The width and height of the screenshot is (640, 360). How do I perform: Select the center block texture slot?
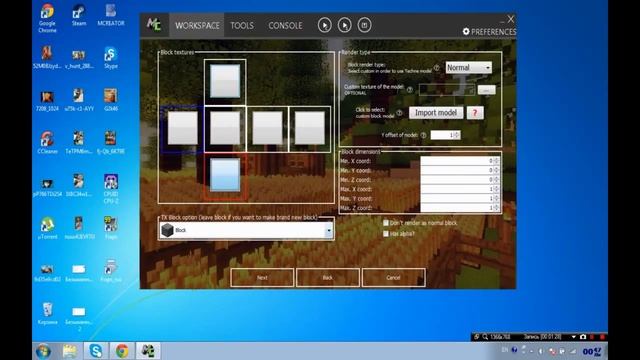(x=225, y=129)
